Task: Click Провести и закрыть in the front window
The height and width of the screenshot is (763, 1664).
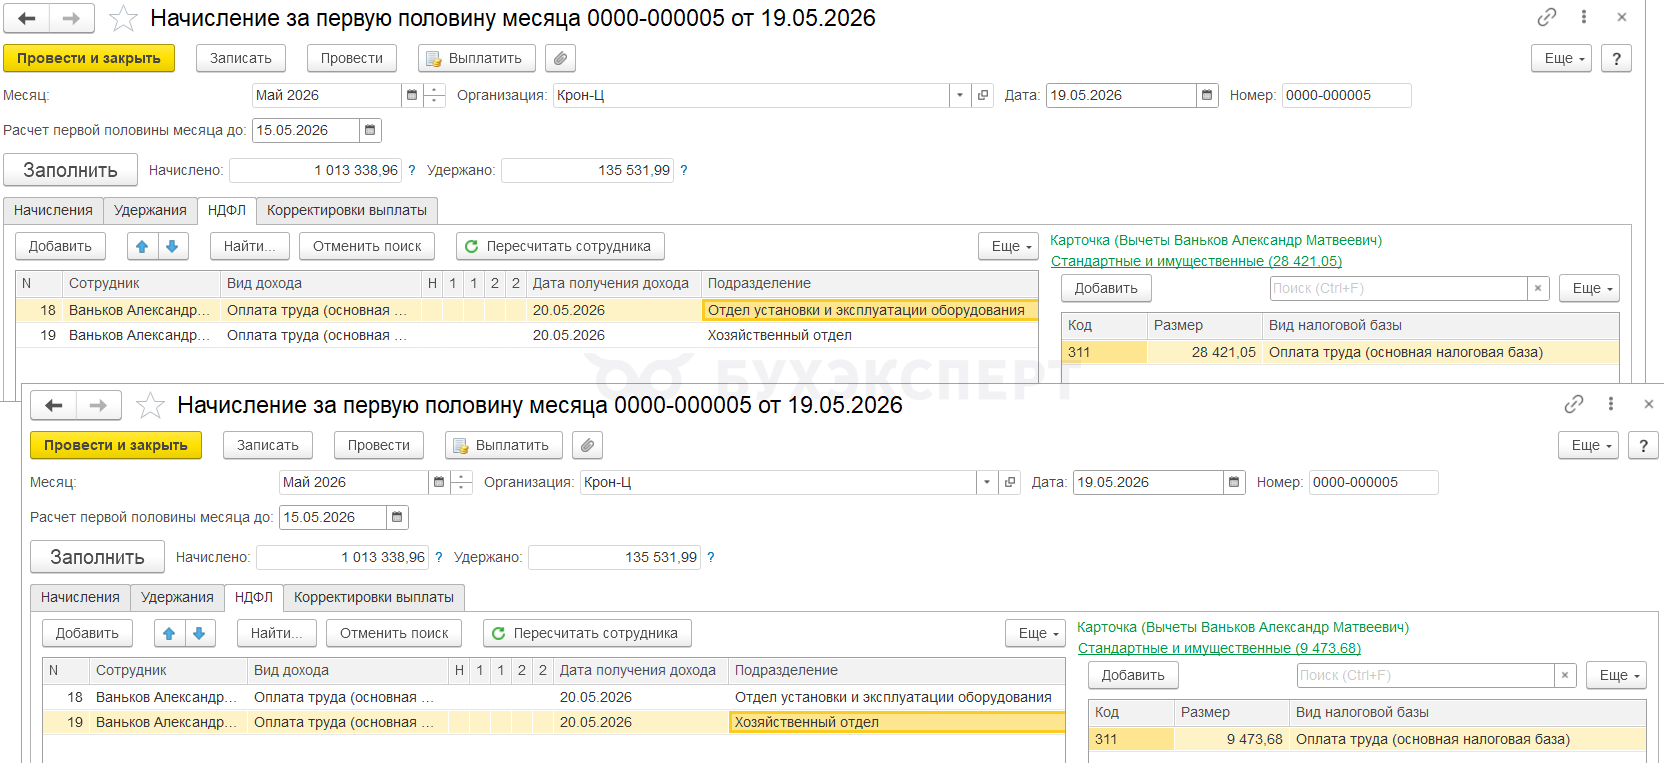Action: 116,445
